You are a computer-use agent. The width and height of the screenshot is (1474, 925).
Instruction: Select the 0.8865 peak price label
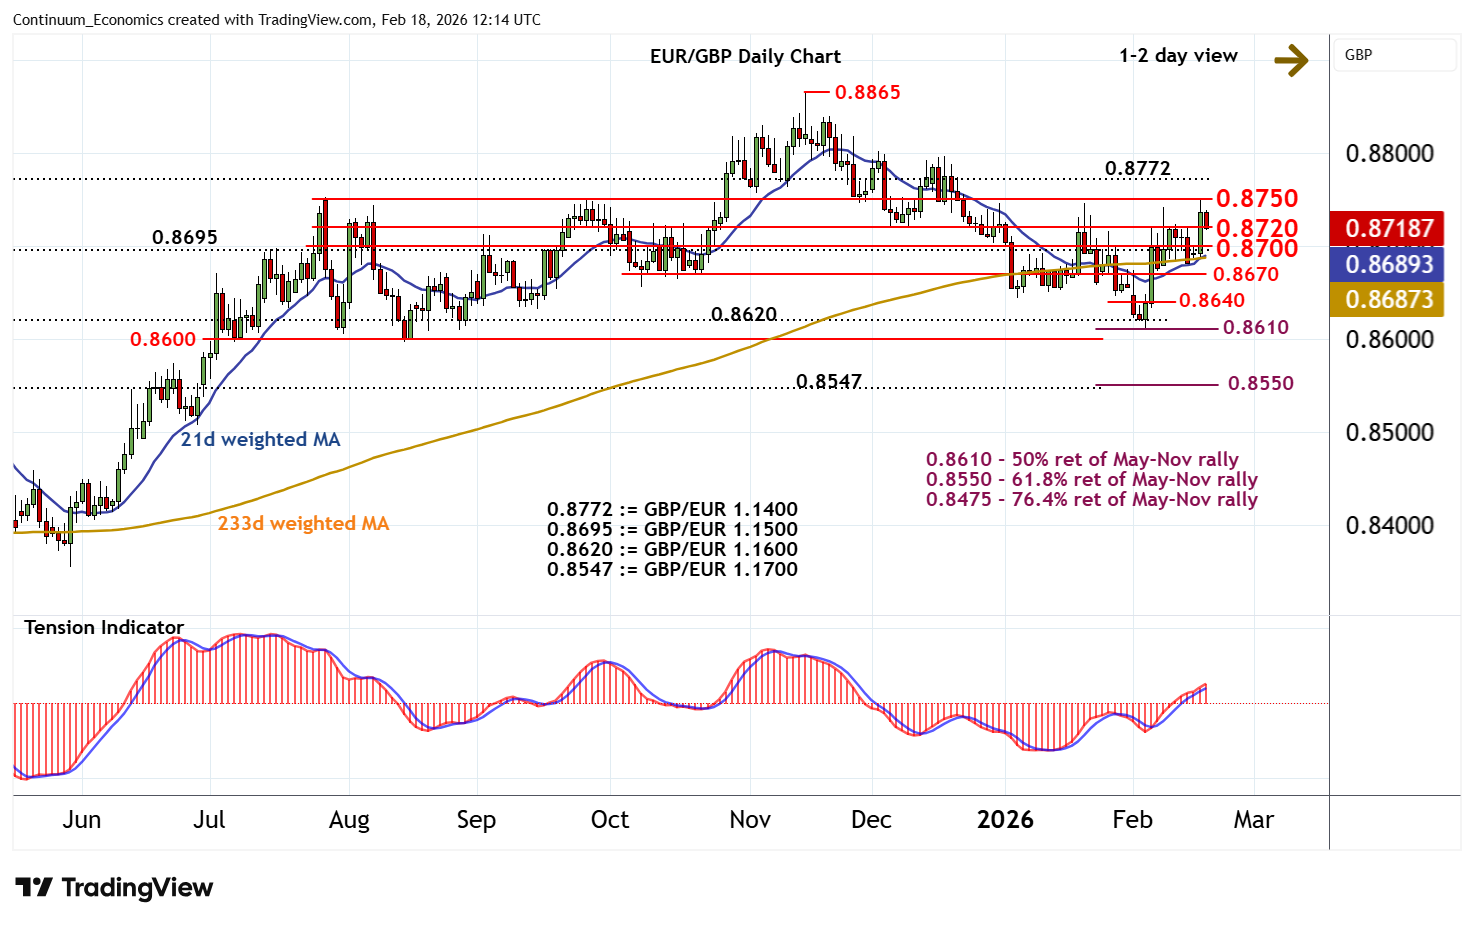point(867,92)
